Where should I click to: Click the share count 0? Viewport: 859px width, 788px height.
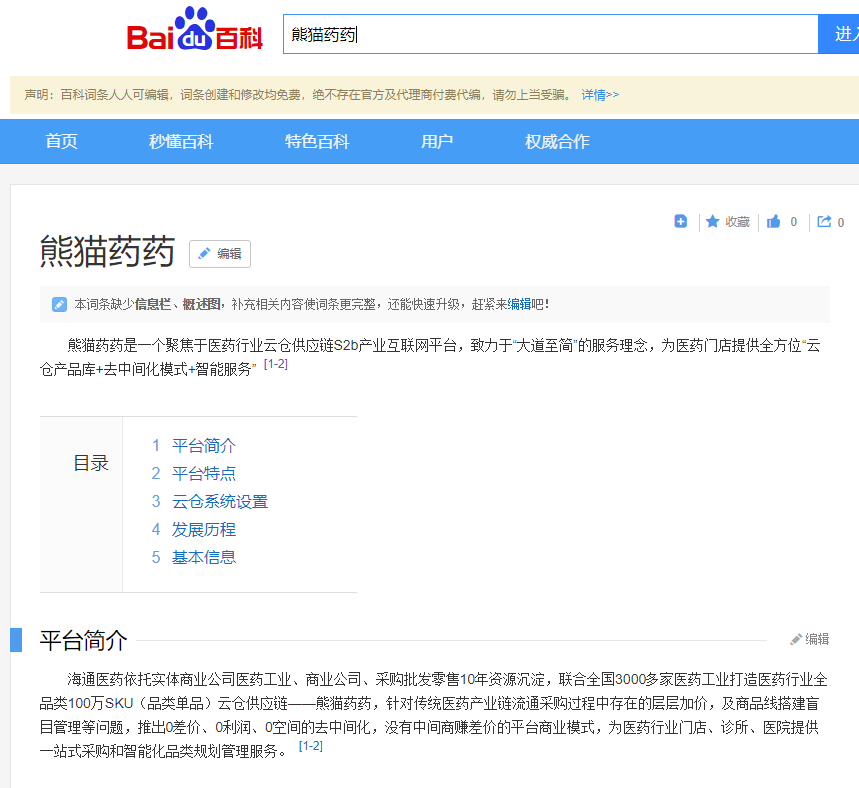tap(840, 222)
